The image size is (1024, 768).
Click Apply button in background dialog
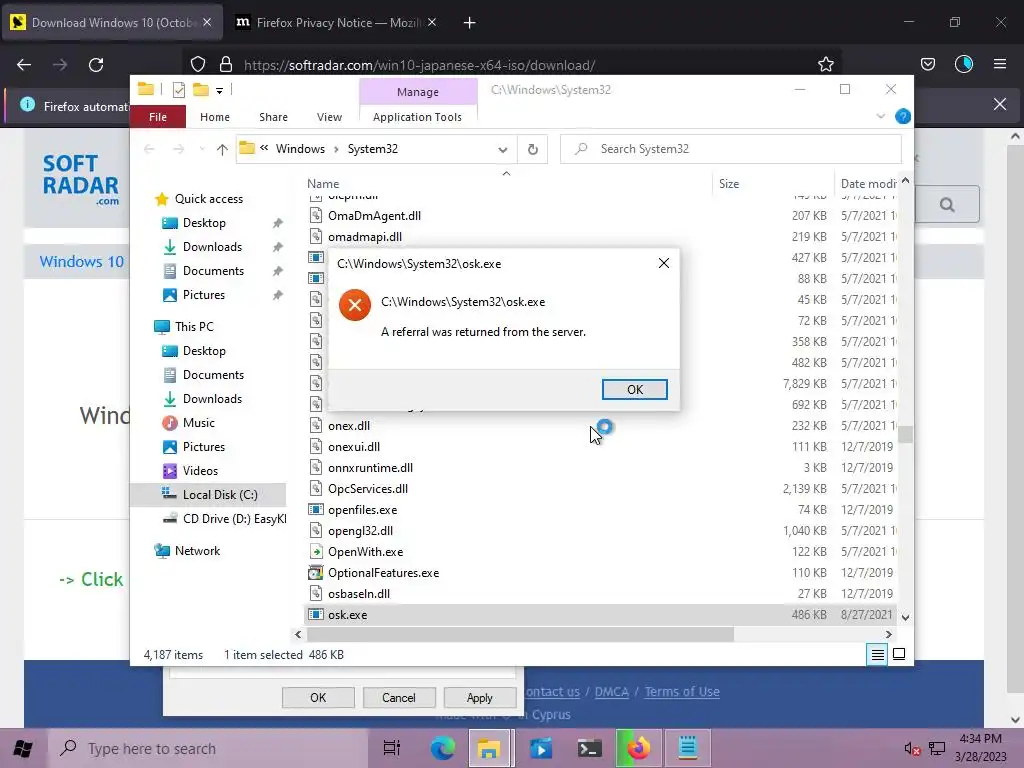click(x=479, y=697)
